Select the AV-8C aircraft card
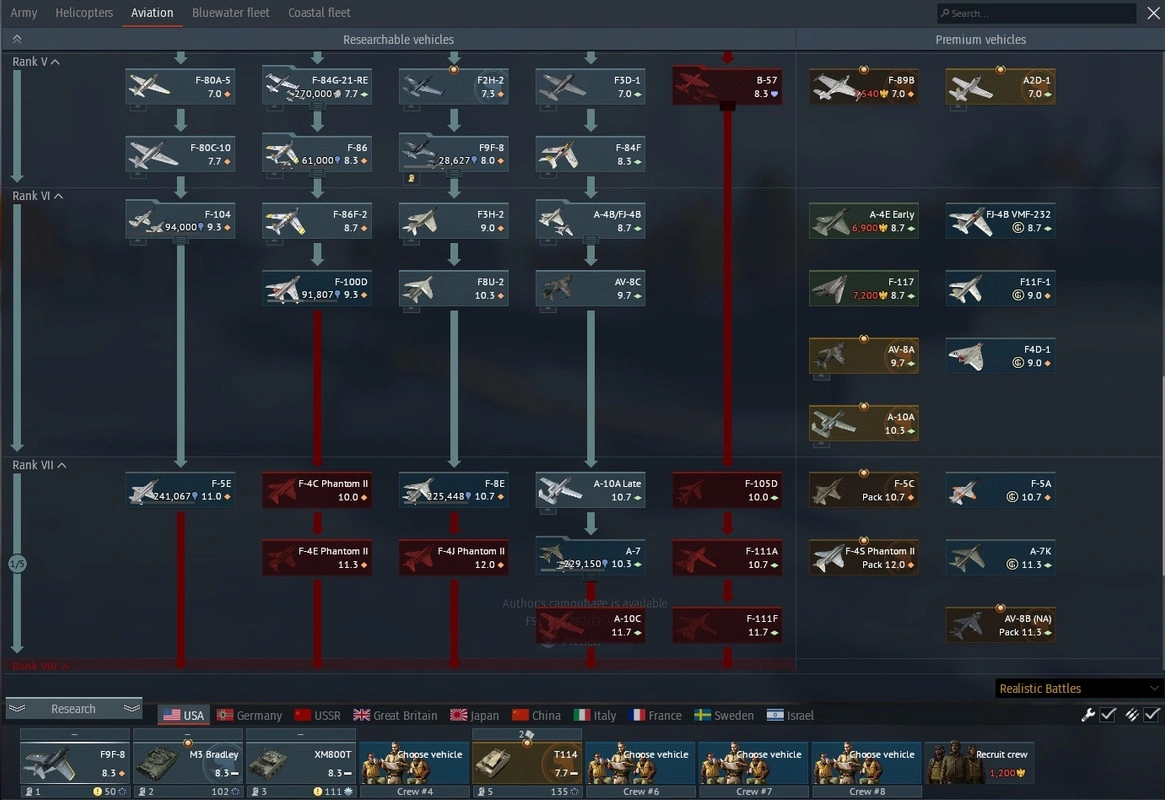 [590, 288]
